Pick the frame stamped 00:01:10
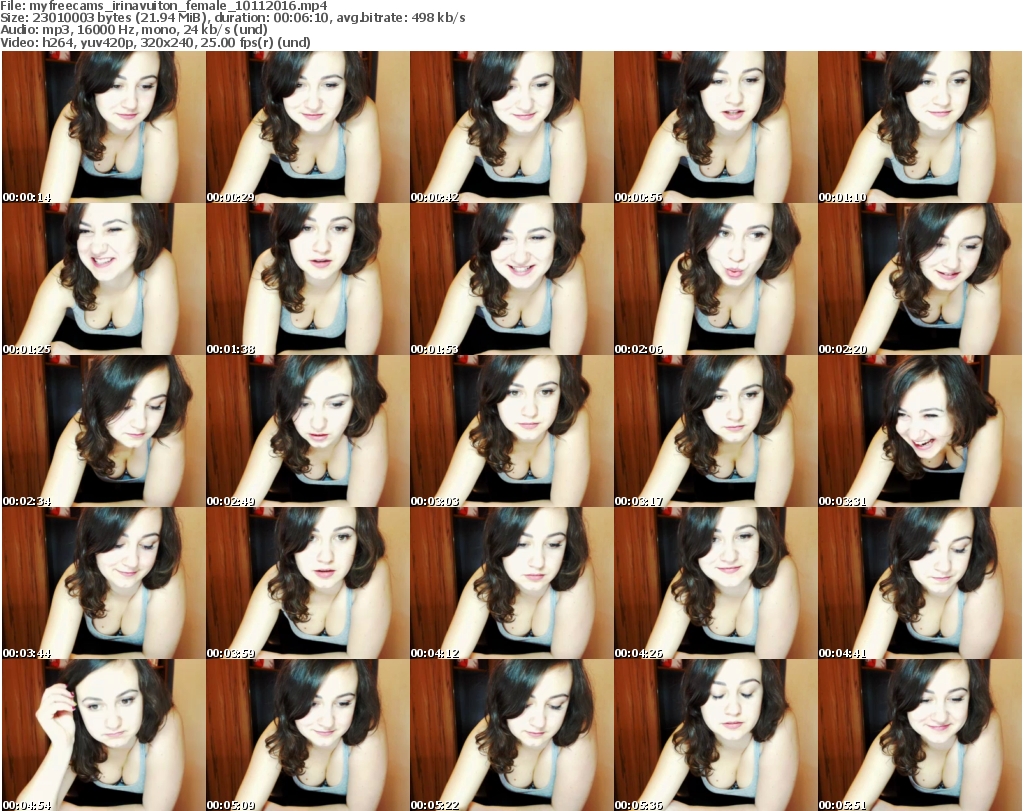The image size is (1024, 811). coord(919,127)
